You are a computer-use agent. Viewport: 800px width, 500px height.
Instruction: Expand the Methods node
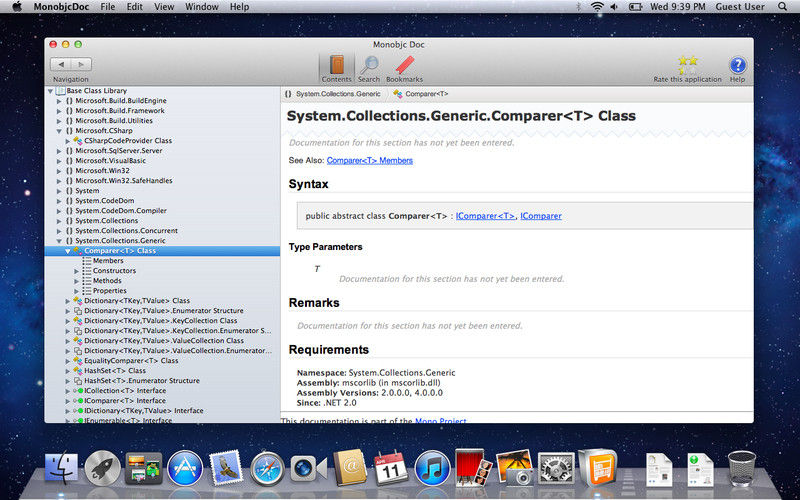point(77,281)
